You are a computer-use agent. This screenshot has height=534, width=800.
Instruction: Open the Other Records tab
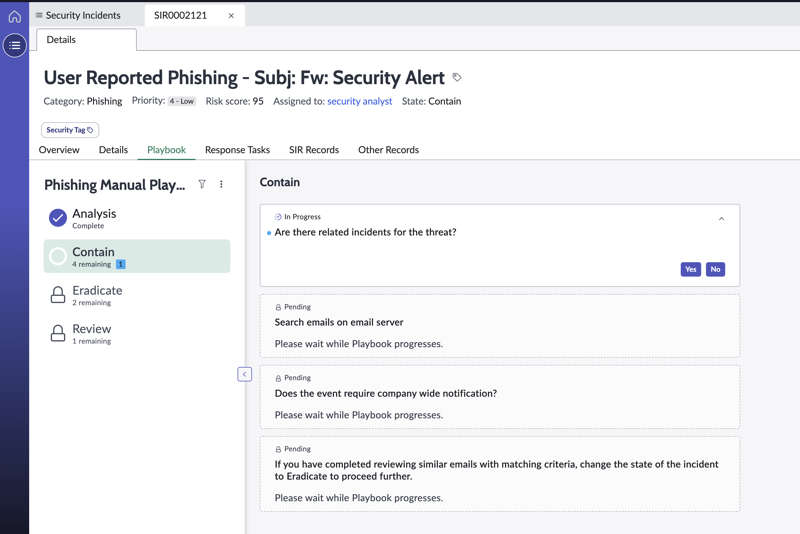388,150
